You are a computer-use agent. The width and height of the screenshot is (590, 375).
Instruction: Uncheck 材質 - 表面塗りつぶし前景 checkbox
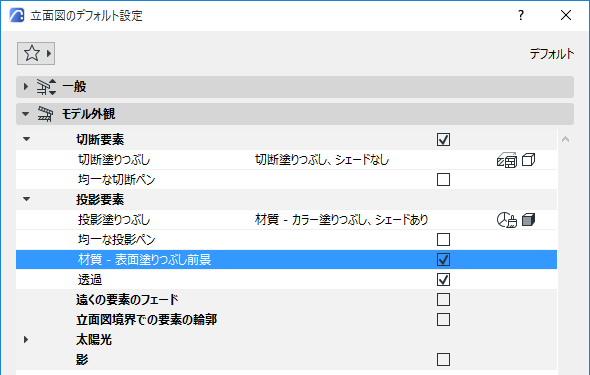[443, 260]
